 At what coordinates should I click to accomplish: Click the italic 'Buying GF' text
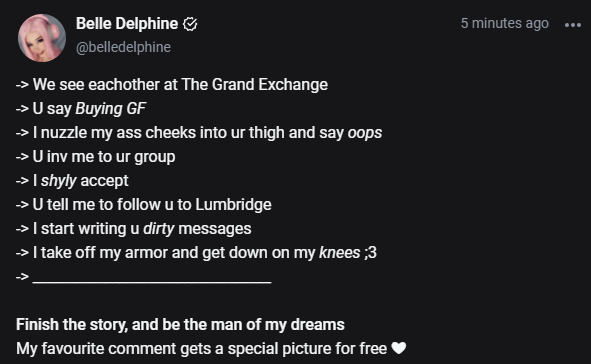coord(110,109)
